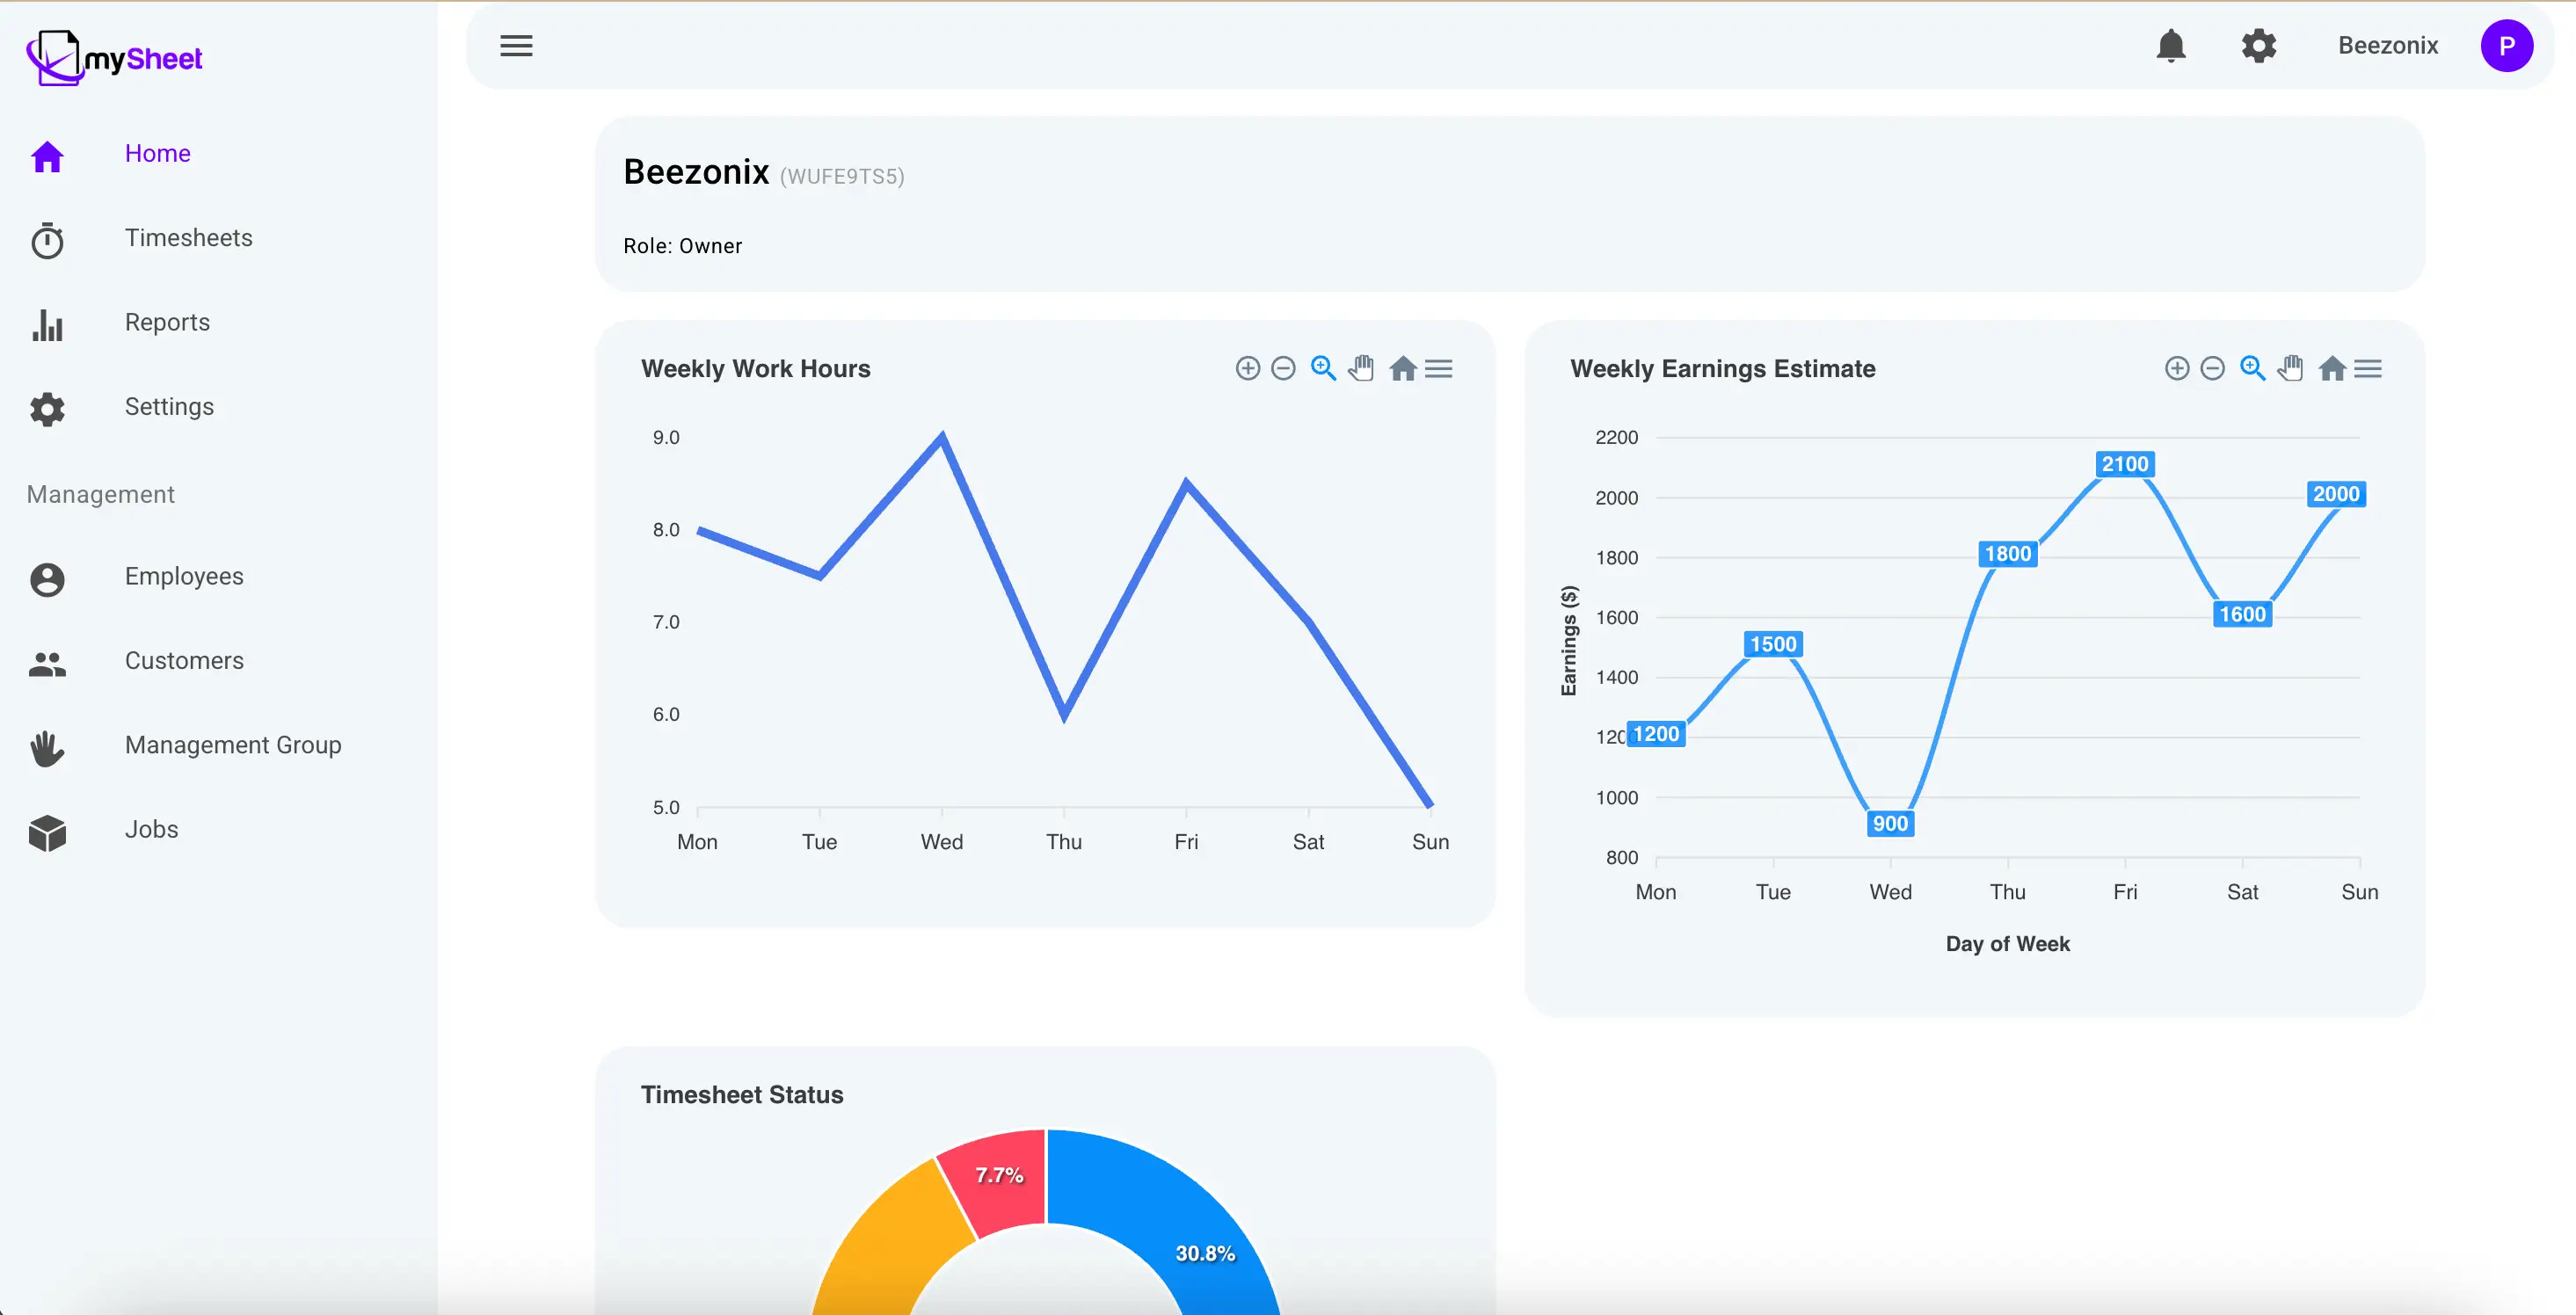Navigate to Management Group
The width and height of the screenshot is (2576, 1315).
click(x=233, y=745)
